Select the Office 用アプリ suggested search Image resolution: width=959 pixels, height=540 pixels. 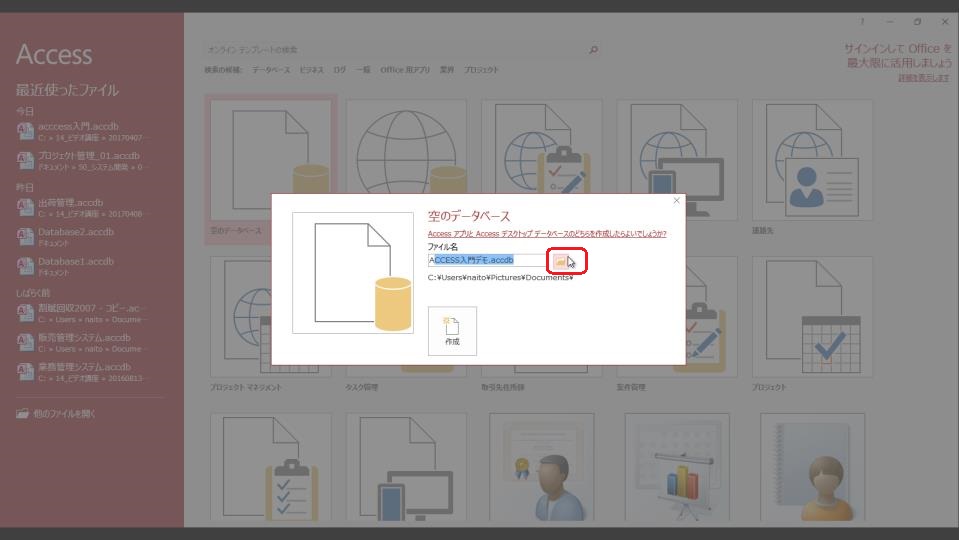(405, 70)
